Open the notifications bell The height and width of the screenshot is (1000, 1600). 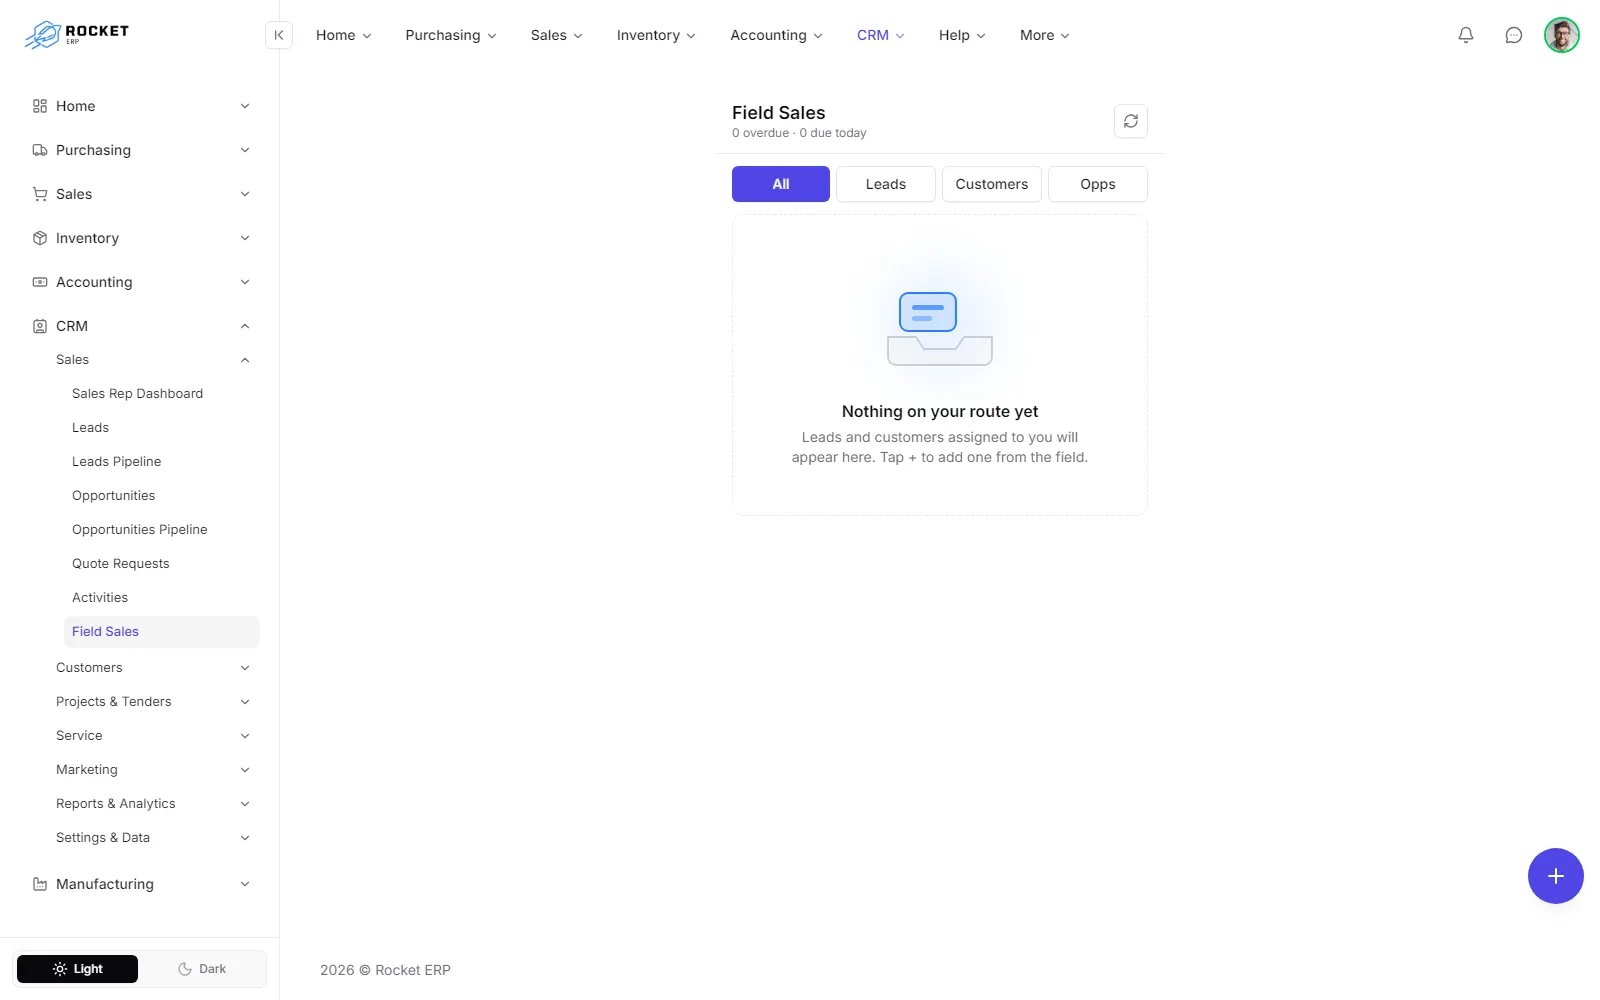1466,35
